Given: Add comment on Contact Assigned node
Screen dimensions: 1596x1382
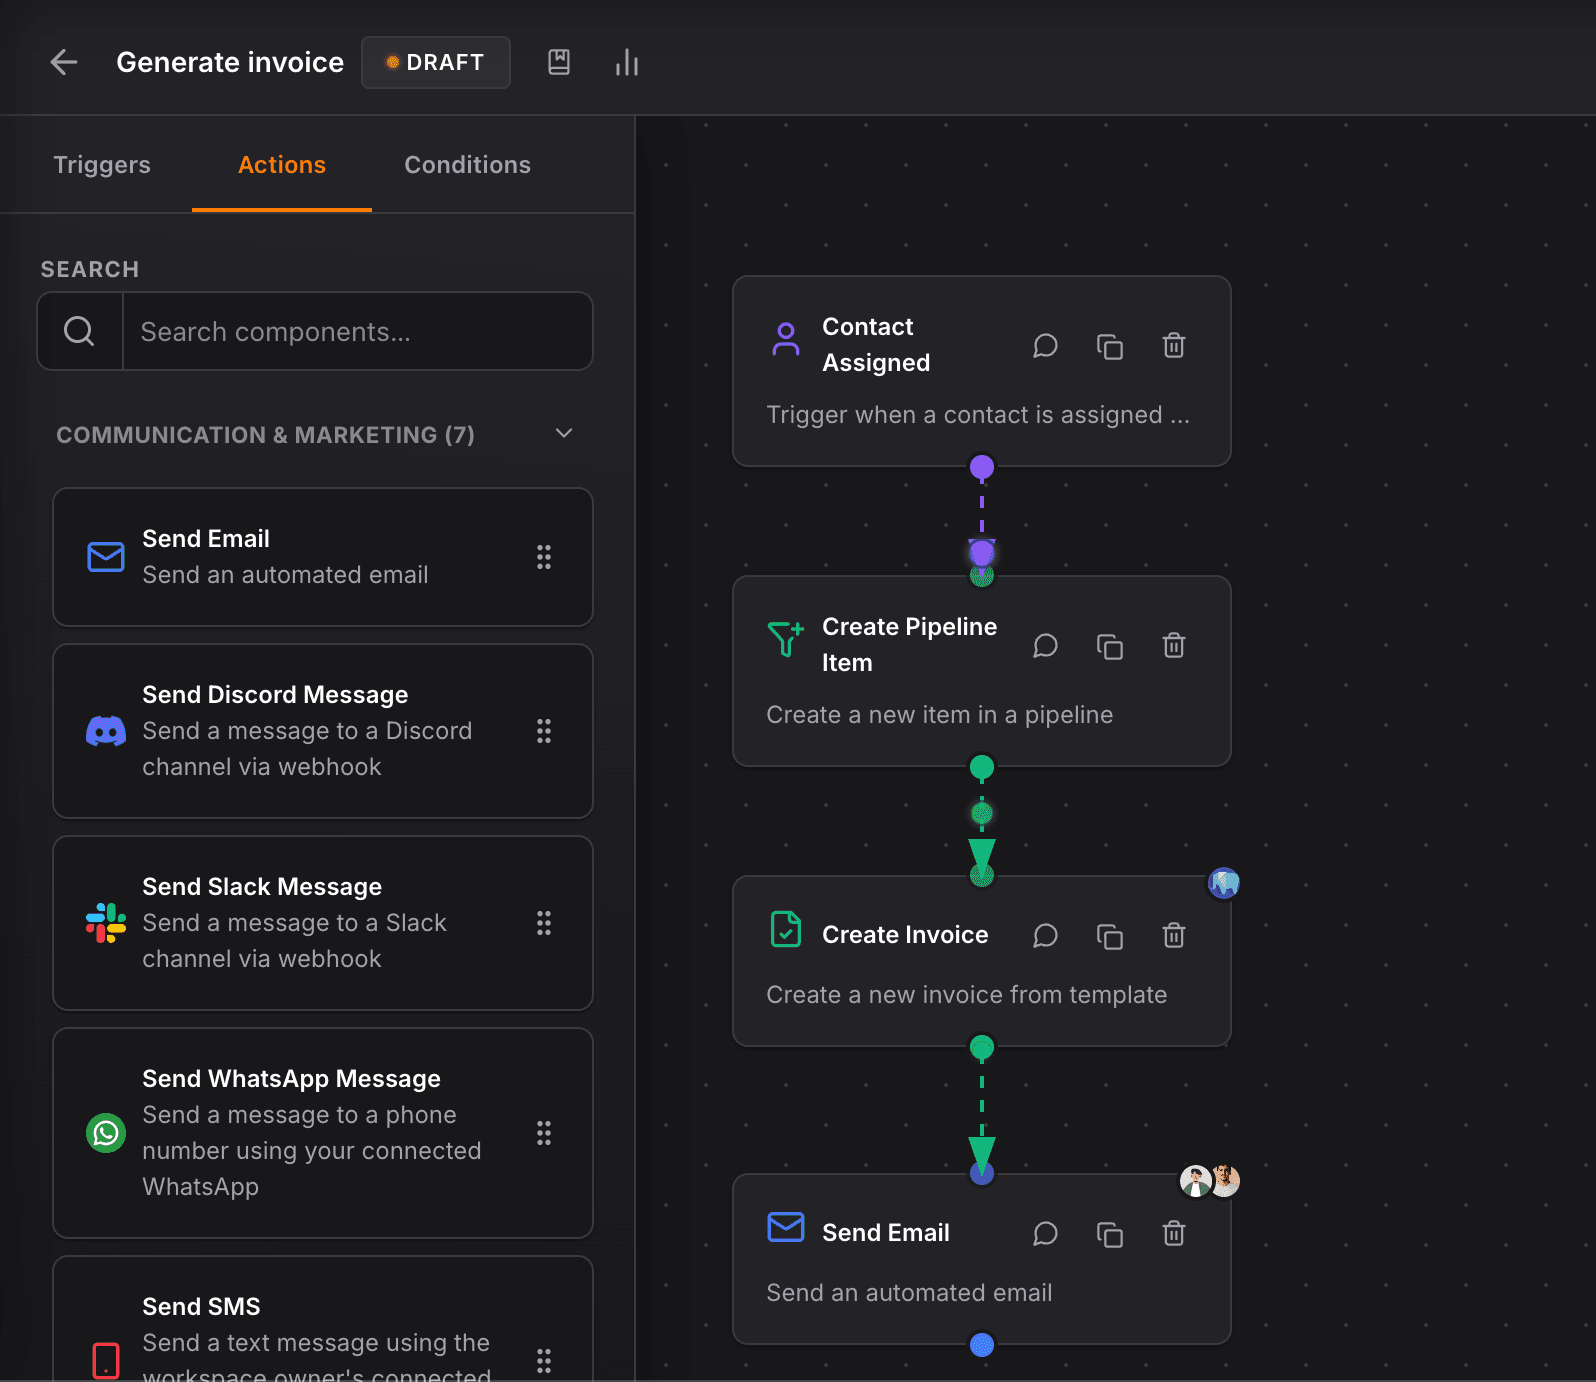Looking at the screenshot, I should (x=1045, y=346).
